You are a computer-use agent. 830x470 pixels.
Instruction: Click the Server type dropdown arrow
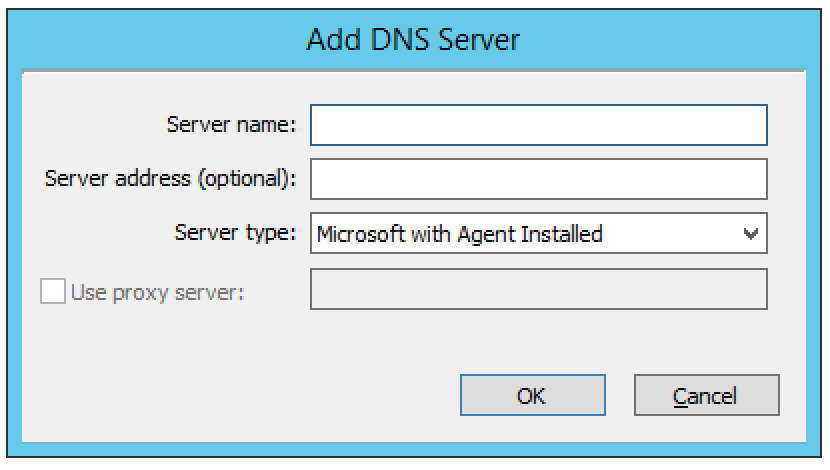tap(750, 234)
